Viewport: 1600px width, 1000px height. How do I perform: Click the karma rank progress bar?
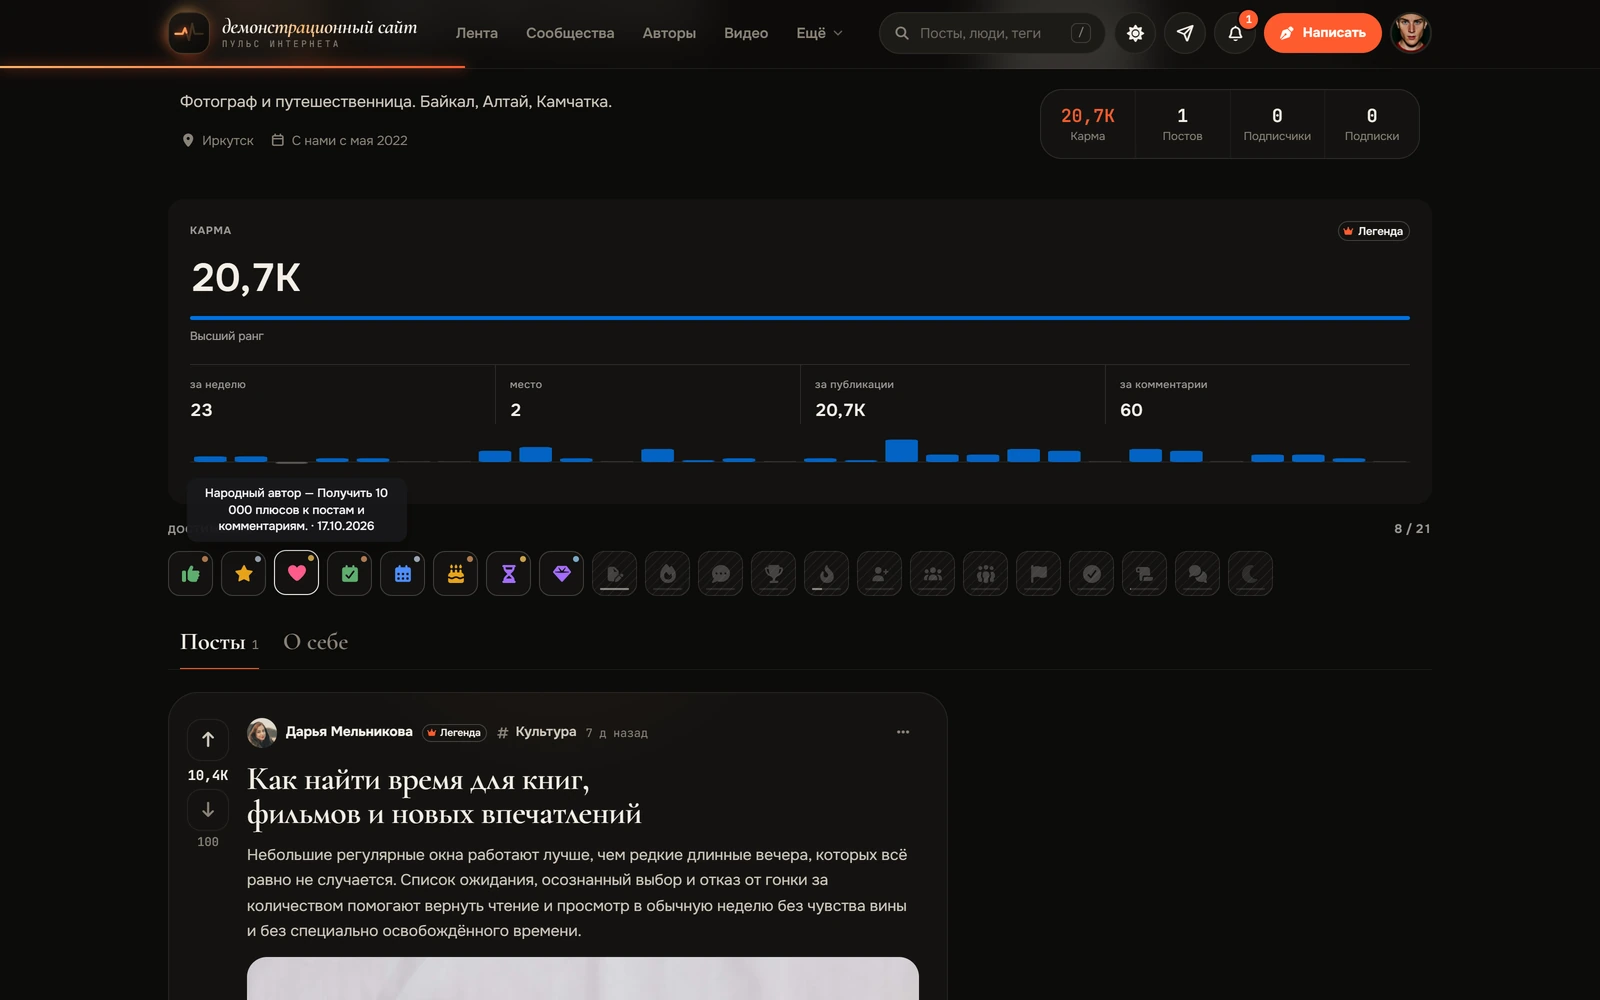click(x=800, y=318)
